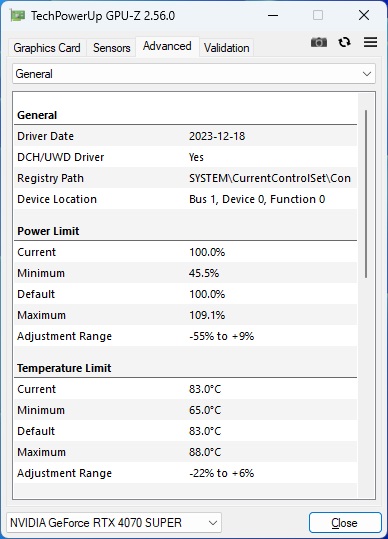Select the -55% to +9% adjustment range

click(221, 336)
